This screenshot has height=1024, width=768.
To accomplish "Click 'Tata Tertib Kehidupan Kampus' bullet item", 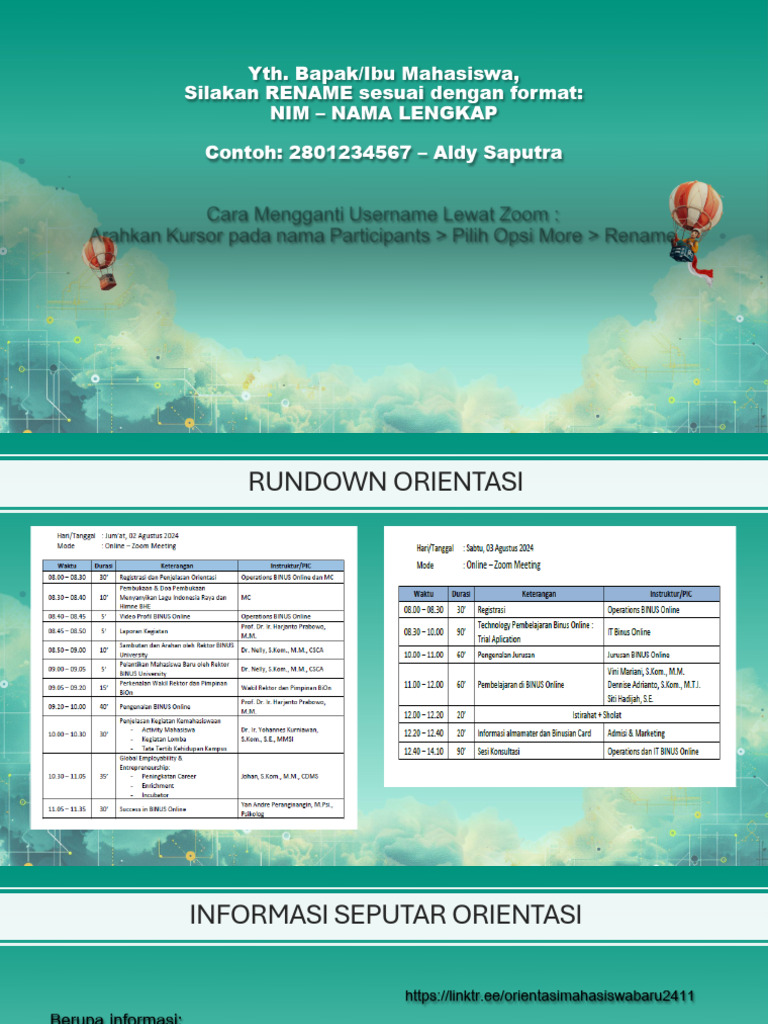I will pyautogui.click(x=184, y=748).
